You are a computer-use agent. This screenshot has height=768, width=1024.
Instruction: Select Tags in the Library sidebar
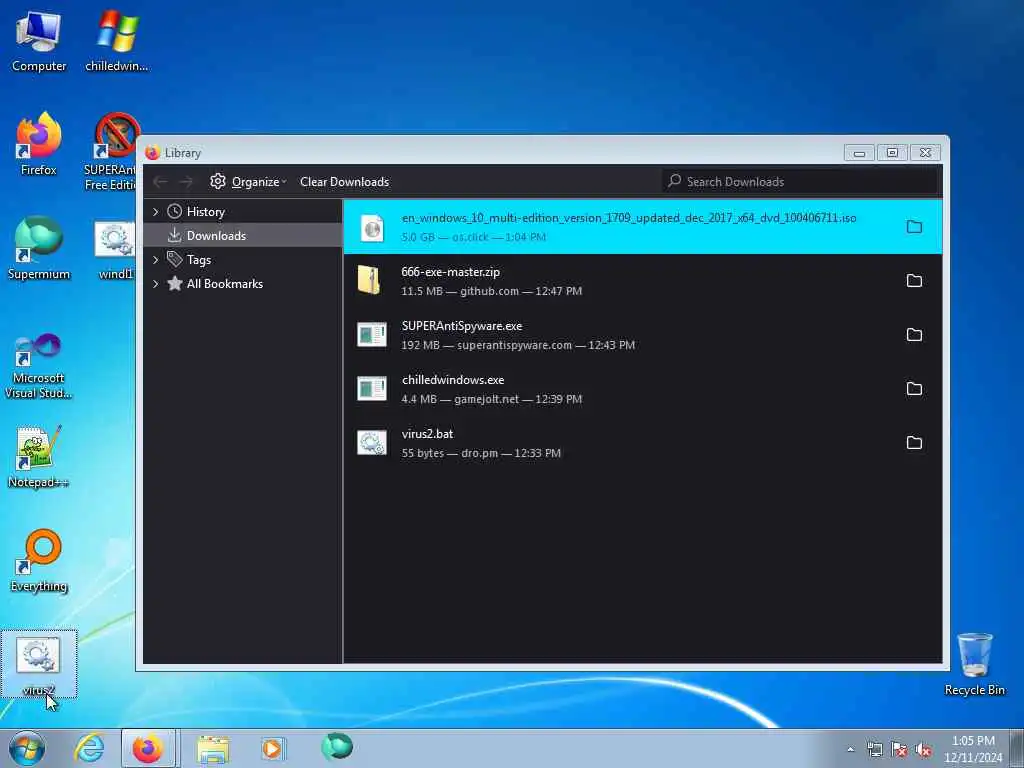point(199,260)
